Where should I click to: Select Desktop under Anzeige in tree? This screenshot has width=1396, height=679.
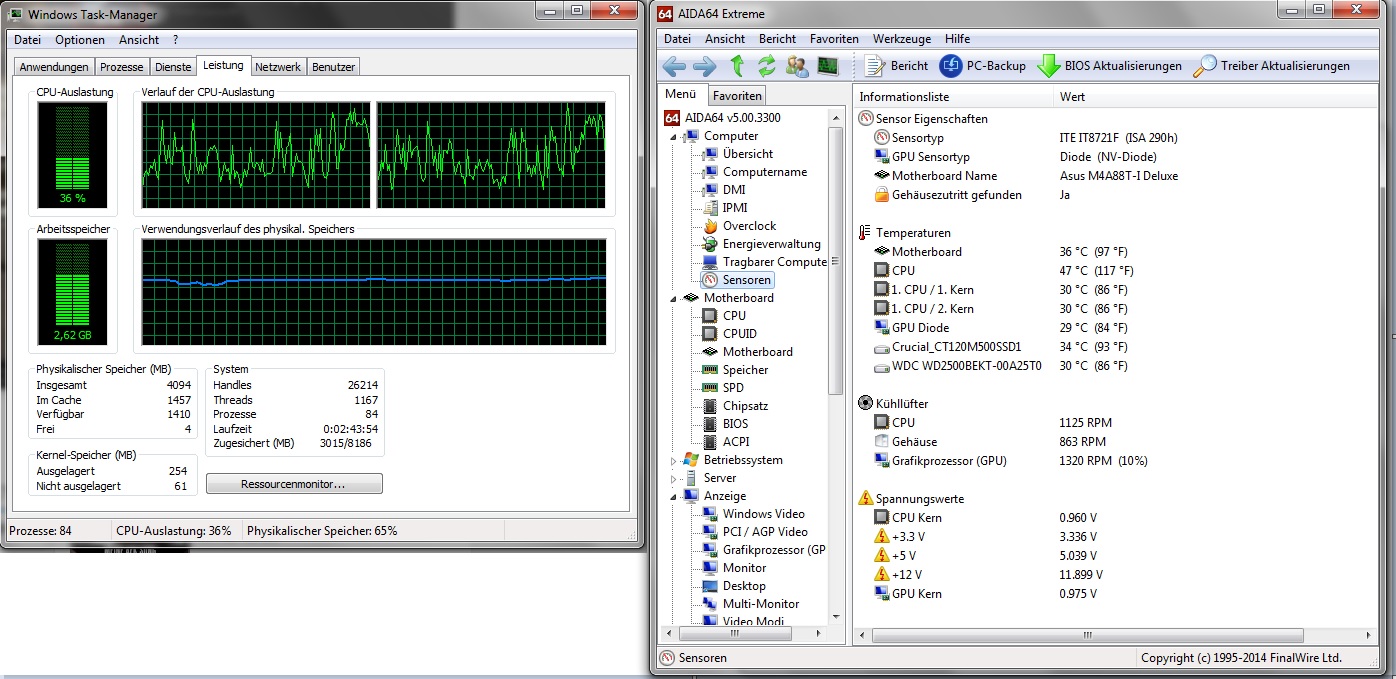point(744,586)
